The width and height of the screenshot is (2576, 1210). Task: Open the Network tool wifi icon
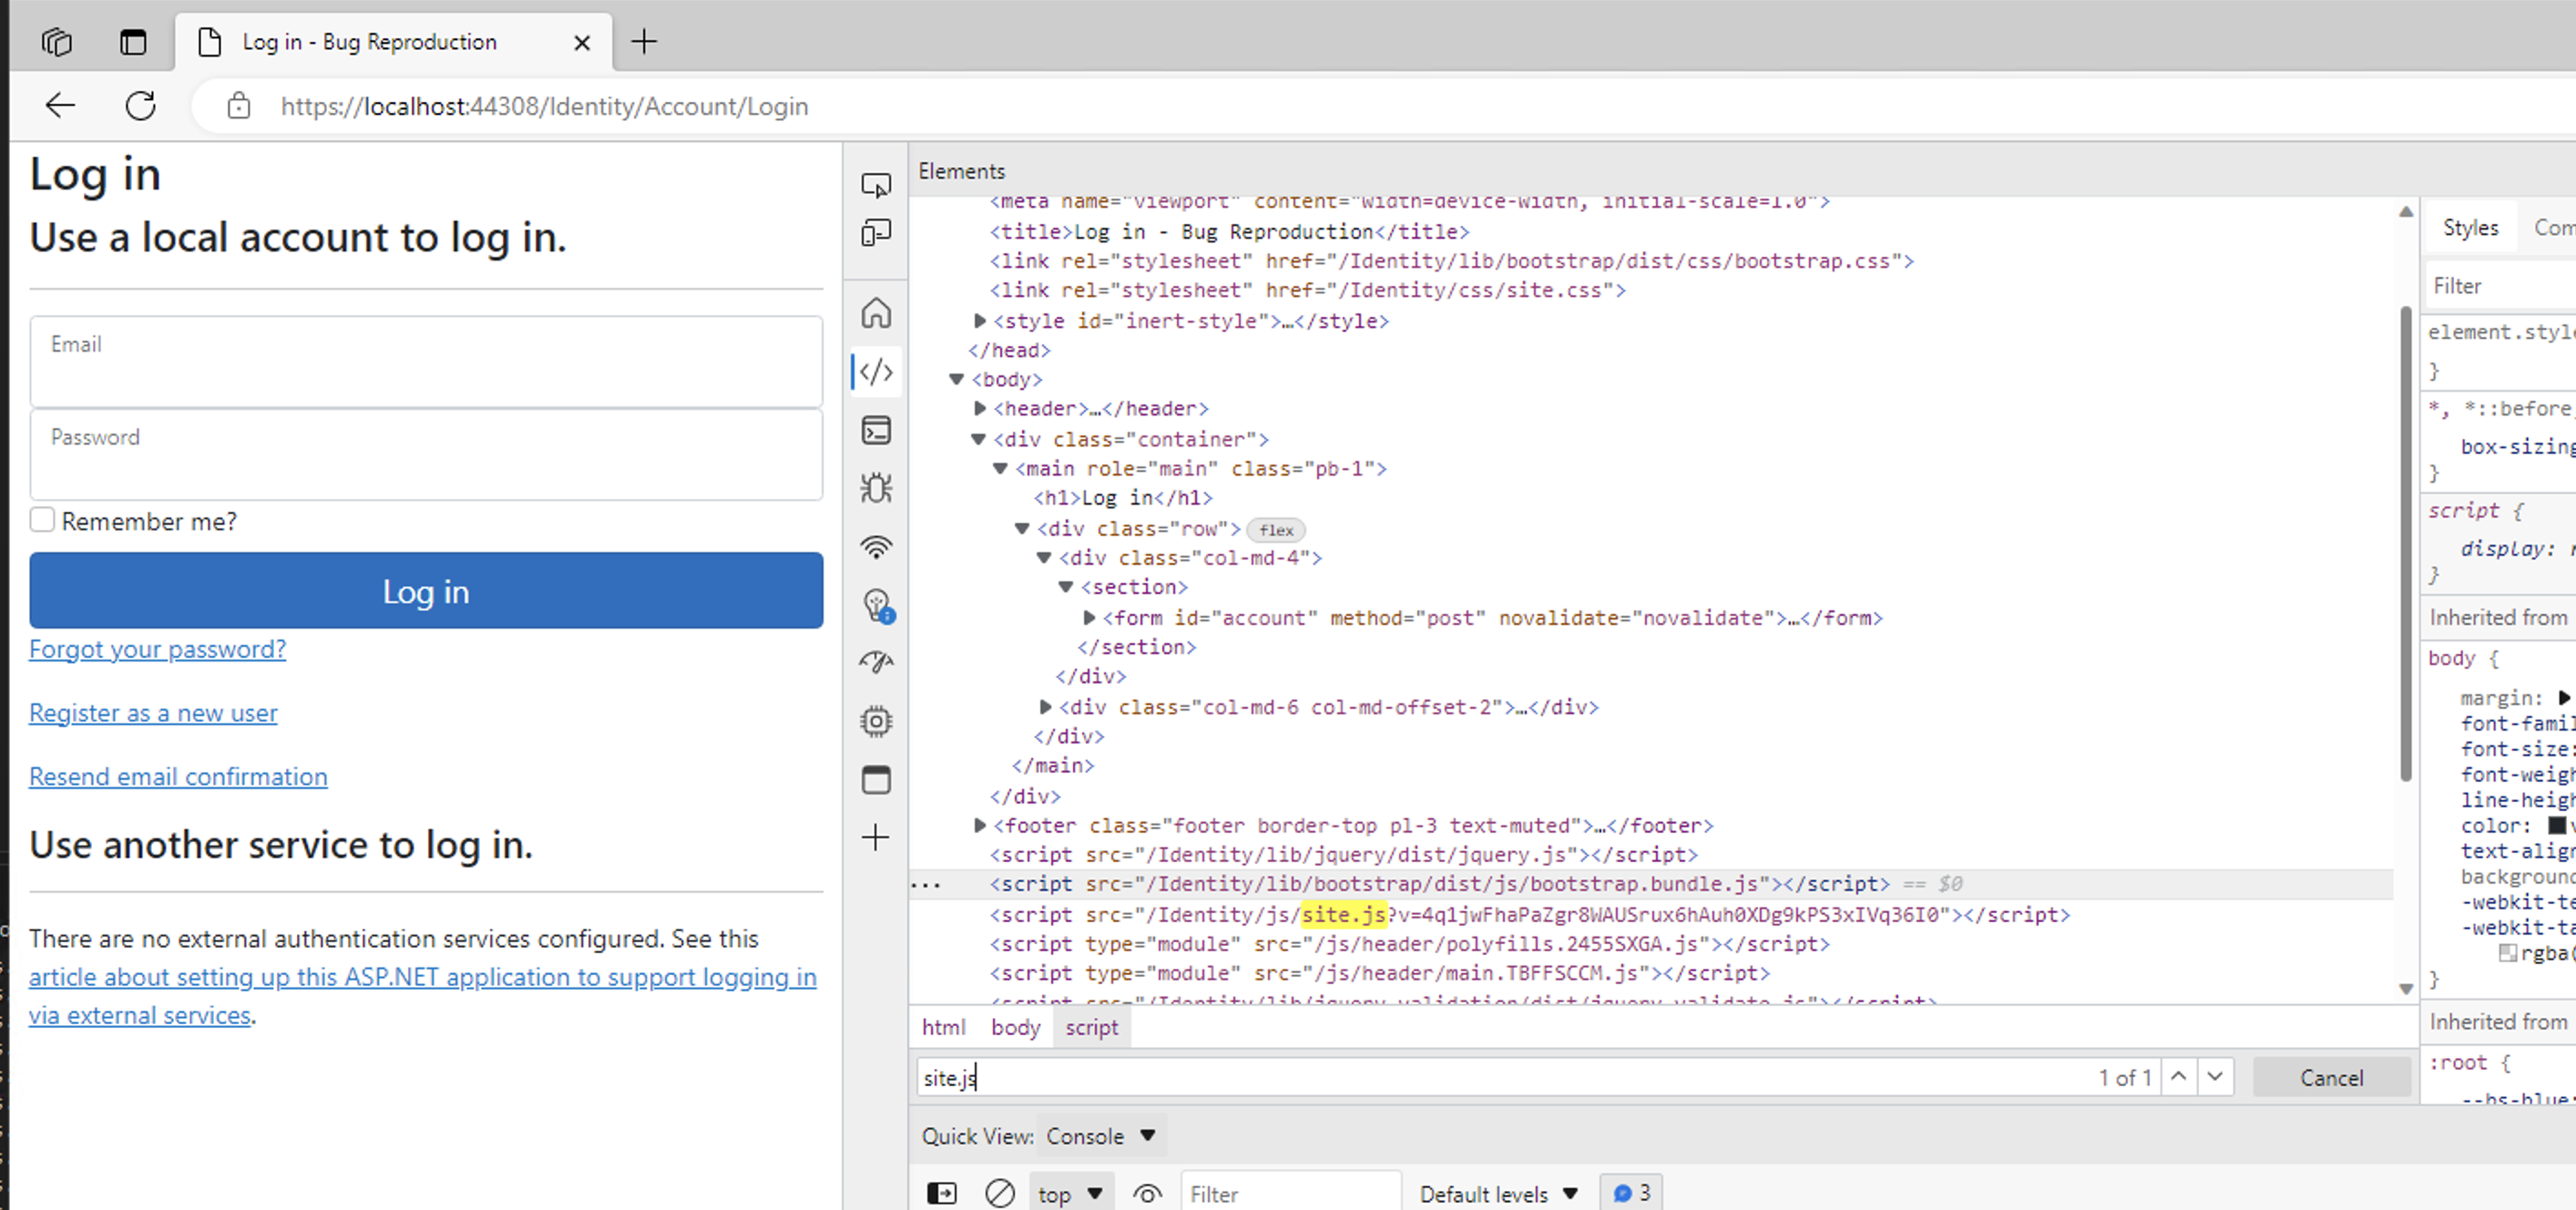point(876,546)
